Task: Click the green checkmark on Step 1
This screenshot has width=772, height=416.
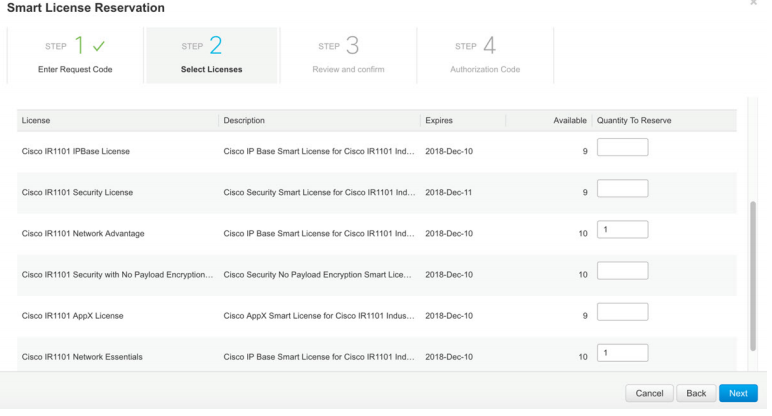Action: (99, 46)
